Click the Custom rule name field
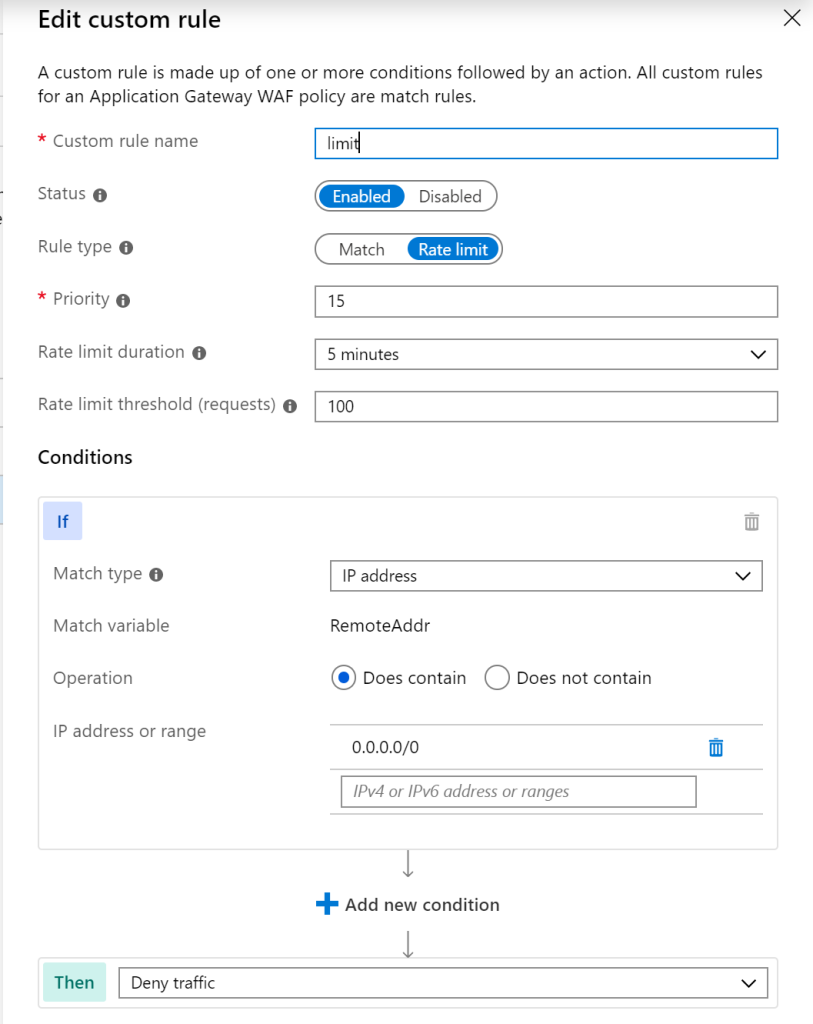 tap(546, 144)
